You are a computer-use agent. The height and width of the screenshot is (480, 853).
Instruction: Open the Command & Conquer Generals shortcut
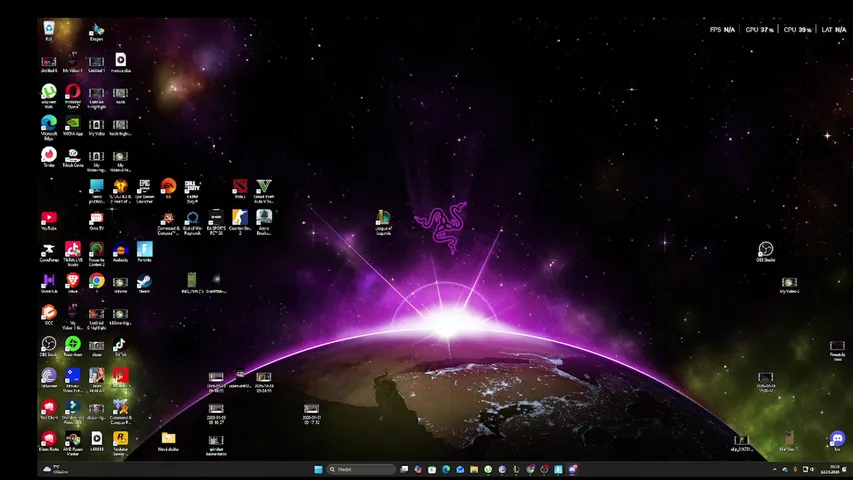pyautogui.click(x=168, y=223)
